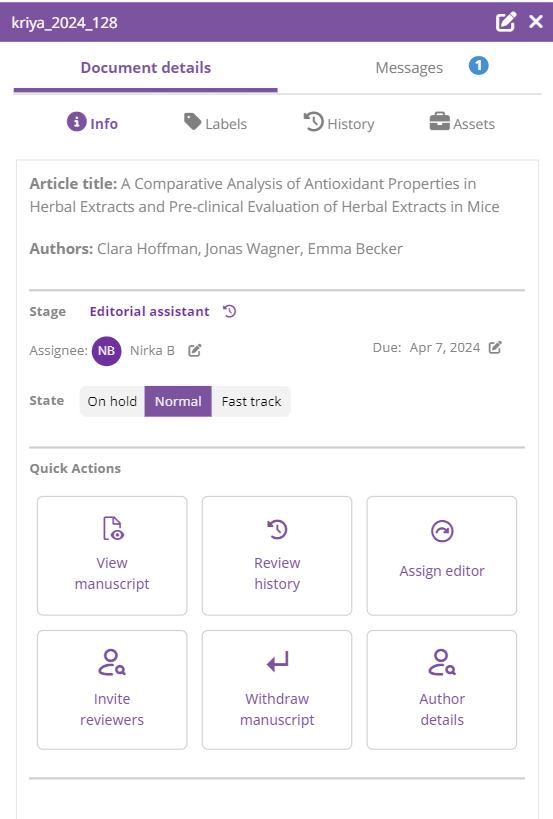The height and width of the screenshot is (819, 553).
Task: Set state to Normal
Action: click(178, 401)
